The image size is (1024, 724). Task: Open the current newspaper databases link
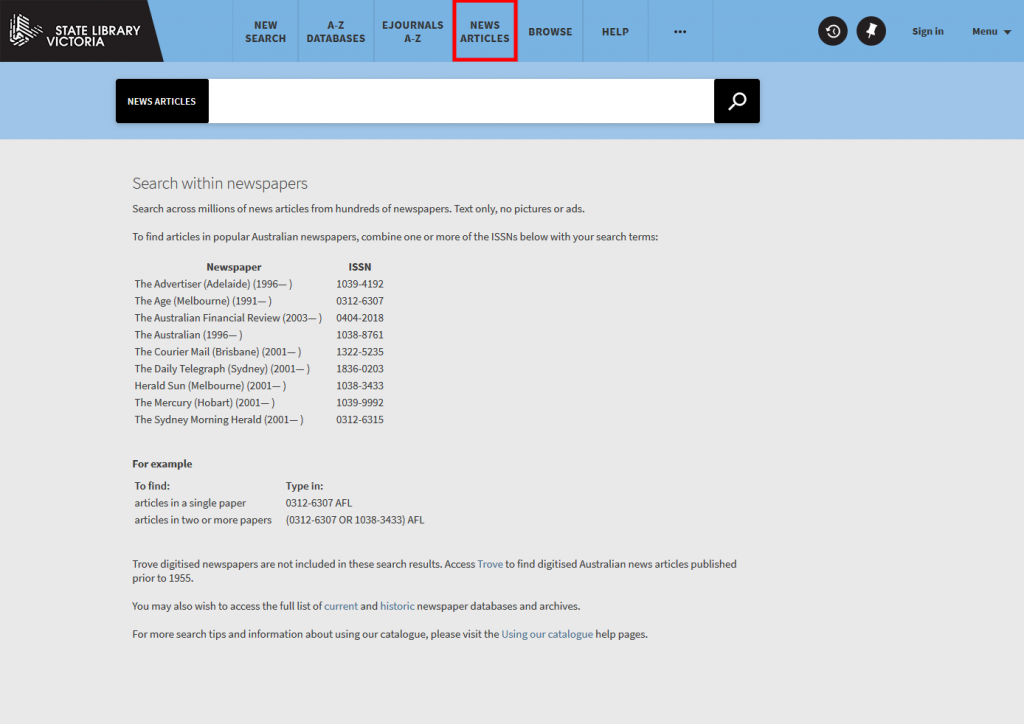(340, 606)
